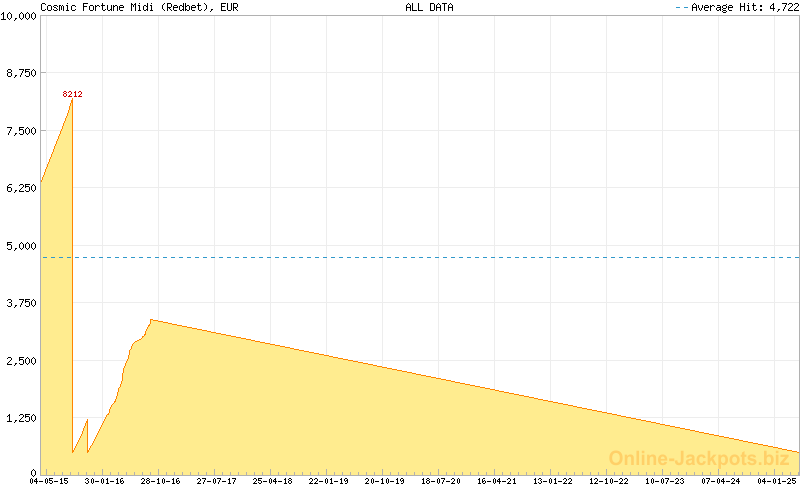Click the 5,000 y-axis label
Screen dimensions: 800x490
point(22,246)
